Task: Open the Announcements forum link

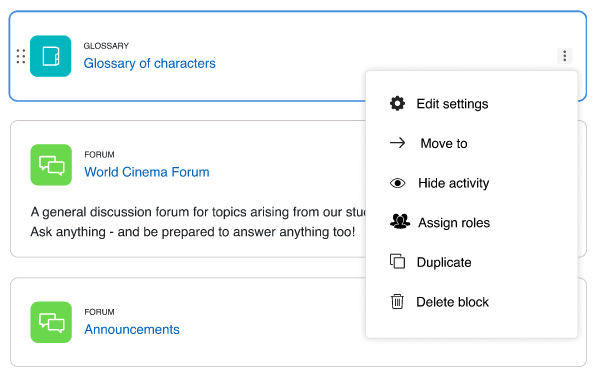Action: pos(132,329)
